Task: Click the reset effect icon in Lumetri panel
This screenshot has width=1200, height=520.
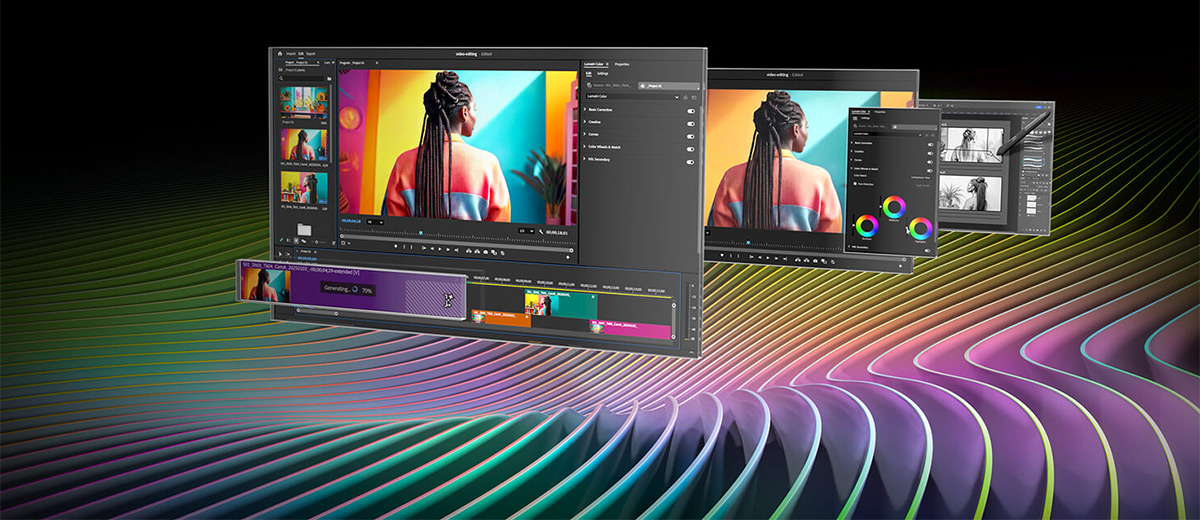Action: point(694,98)
